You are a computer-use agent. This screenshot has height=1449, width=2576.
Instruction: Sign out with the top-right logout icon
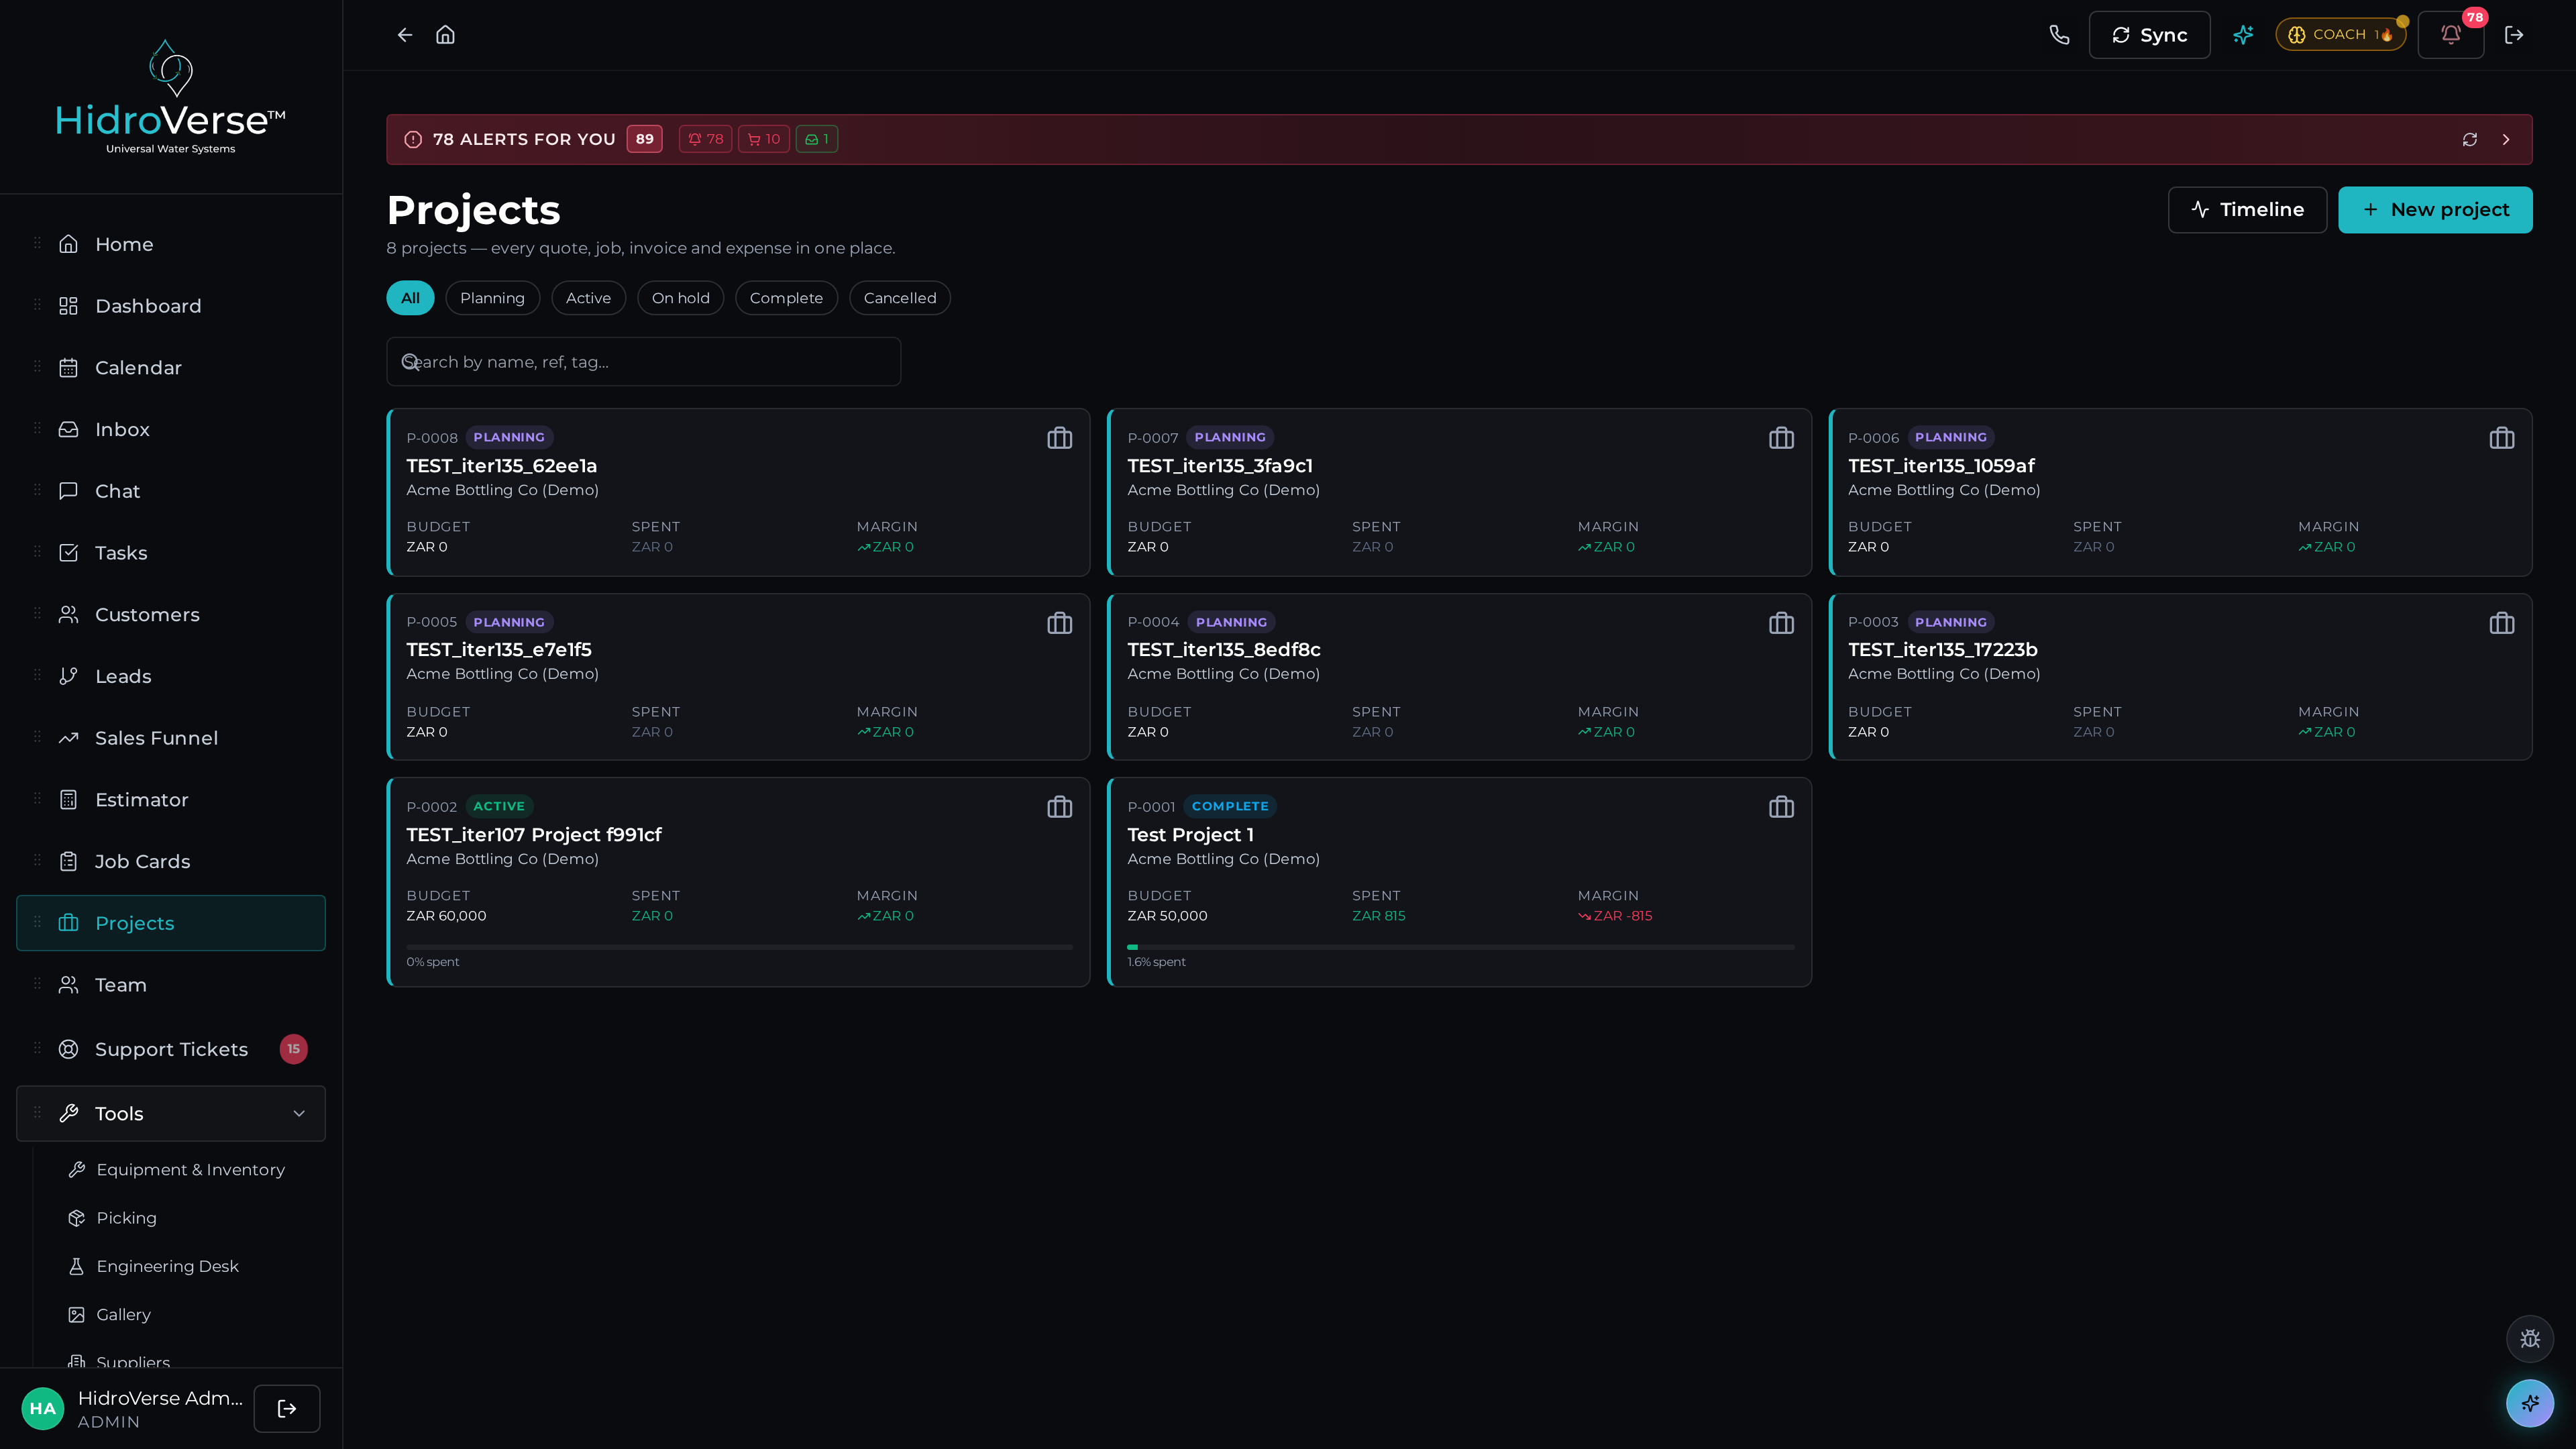tap(2514, 35)
